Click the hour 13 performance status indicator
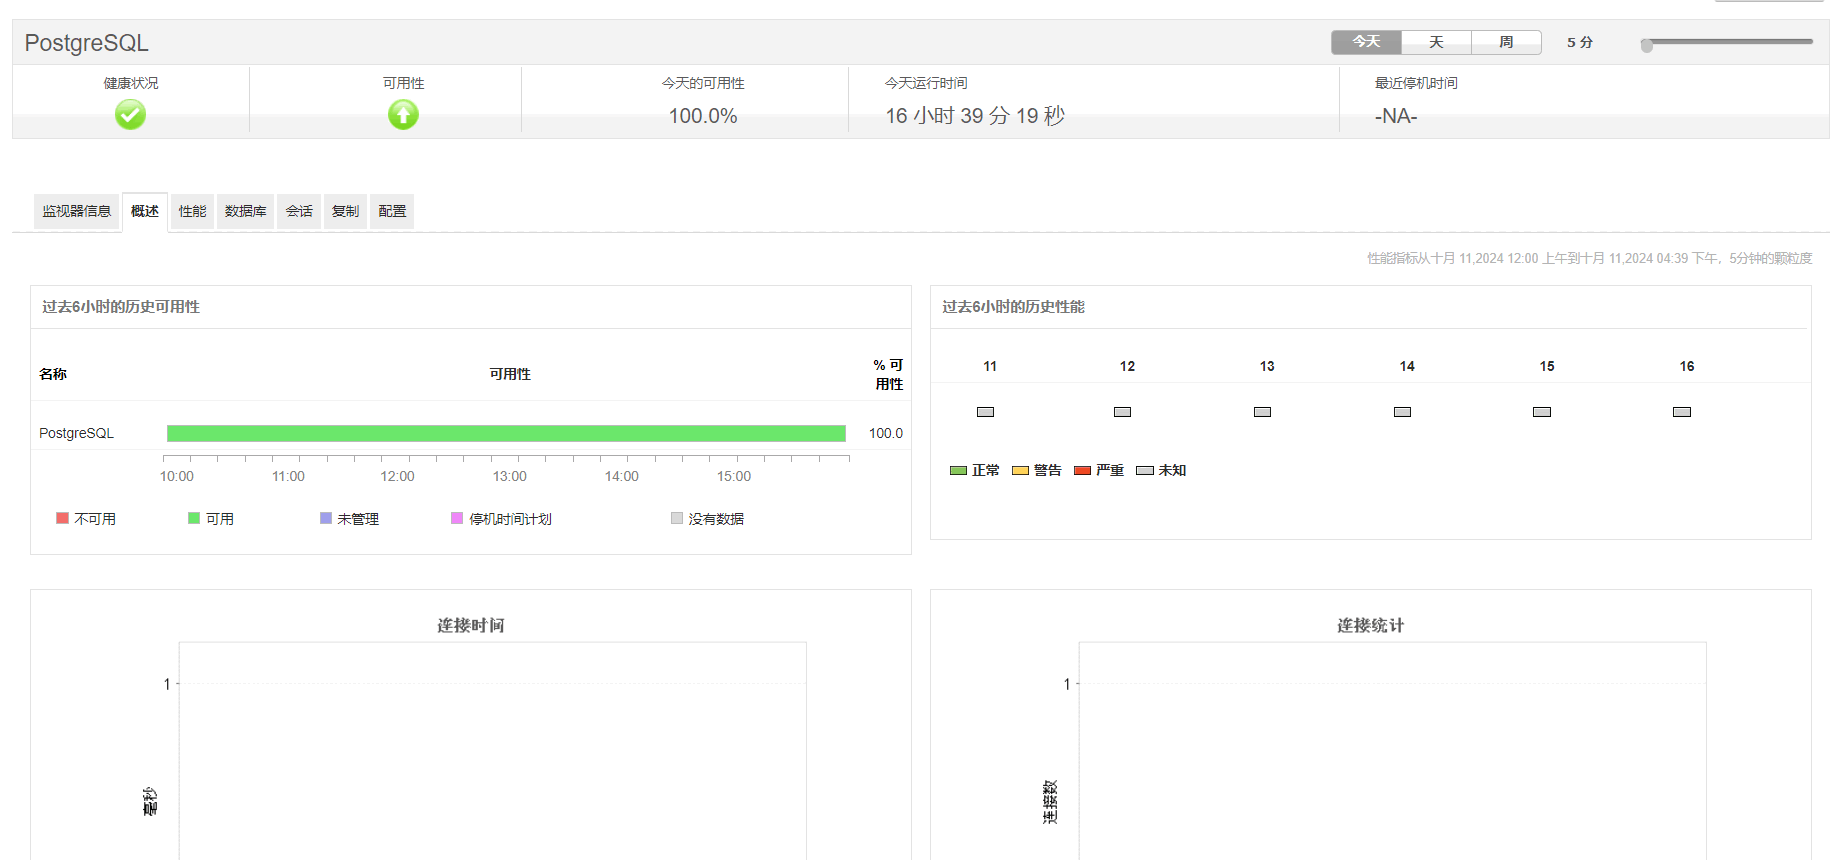The width and height of the screenshot is (1838, 860). pyautogui.click(x=1262, y=412)
